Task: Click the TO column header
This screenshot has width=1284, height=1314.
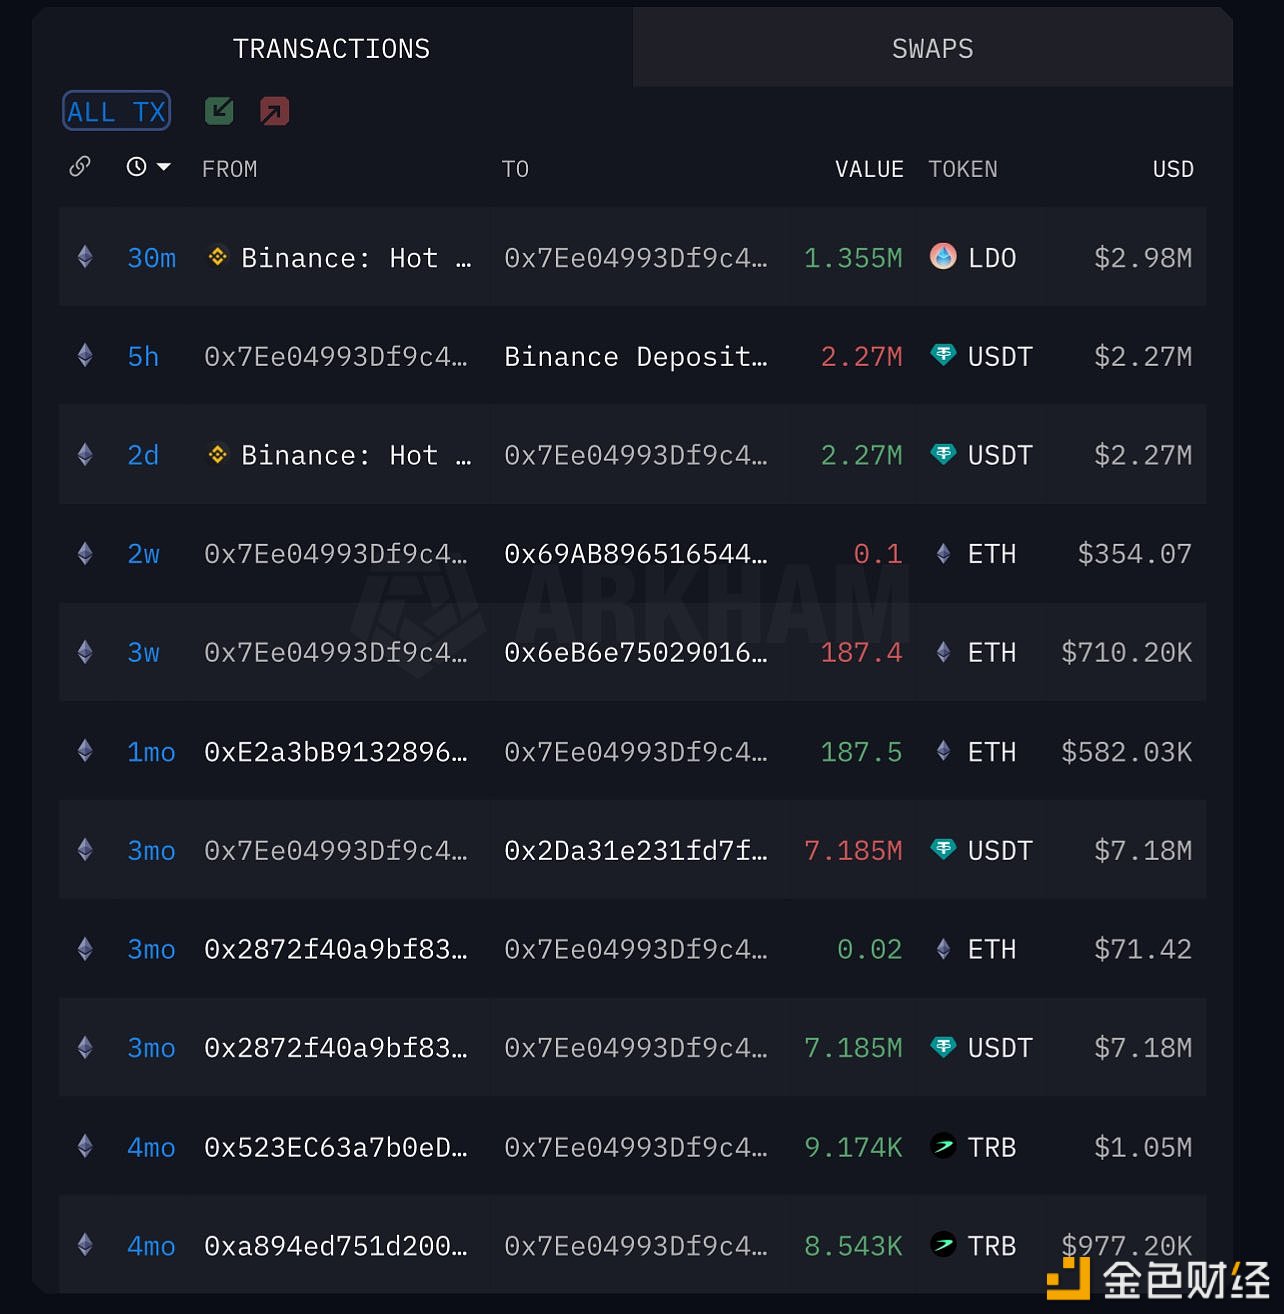Action: point(515,169)
